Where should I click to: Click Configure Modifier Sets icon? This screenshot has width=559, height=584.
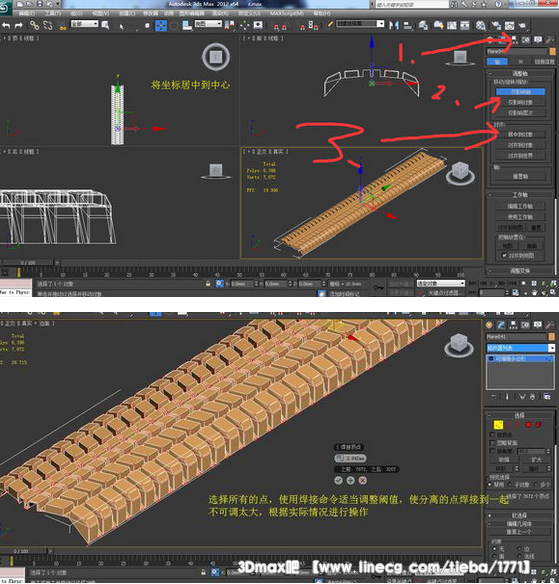pyautogui.click(x=547, y=397)
